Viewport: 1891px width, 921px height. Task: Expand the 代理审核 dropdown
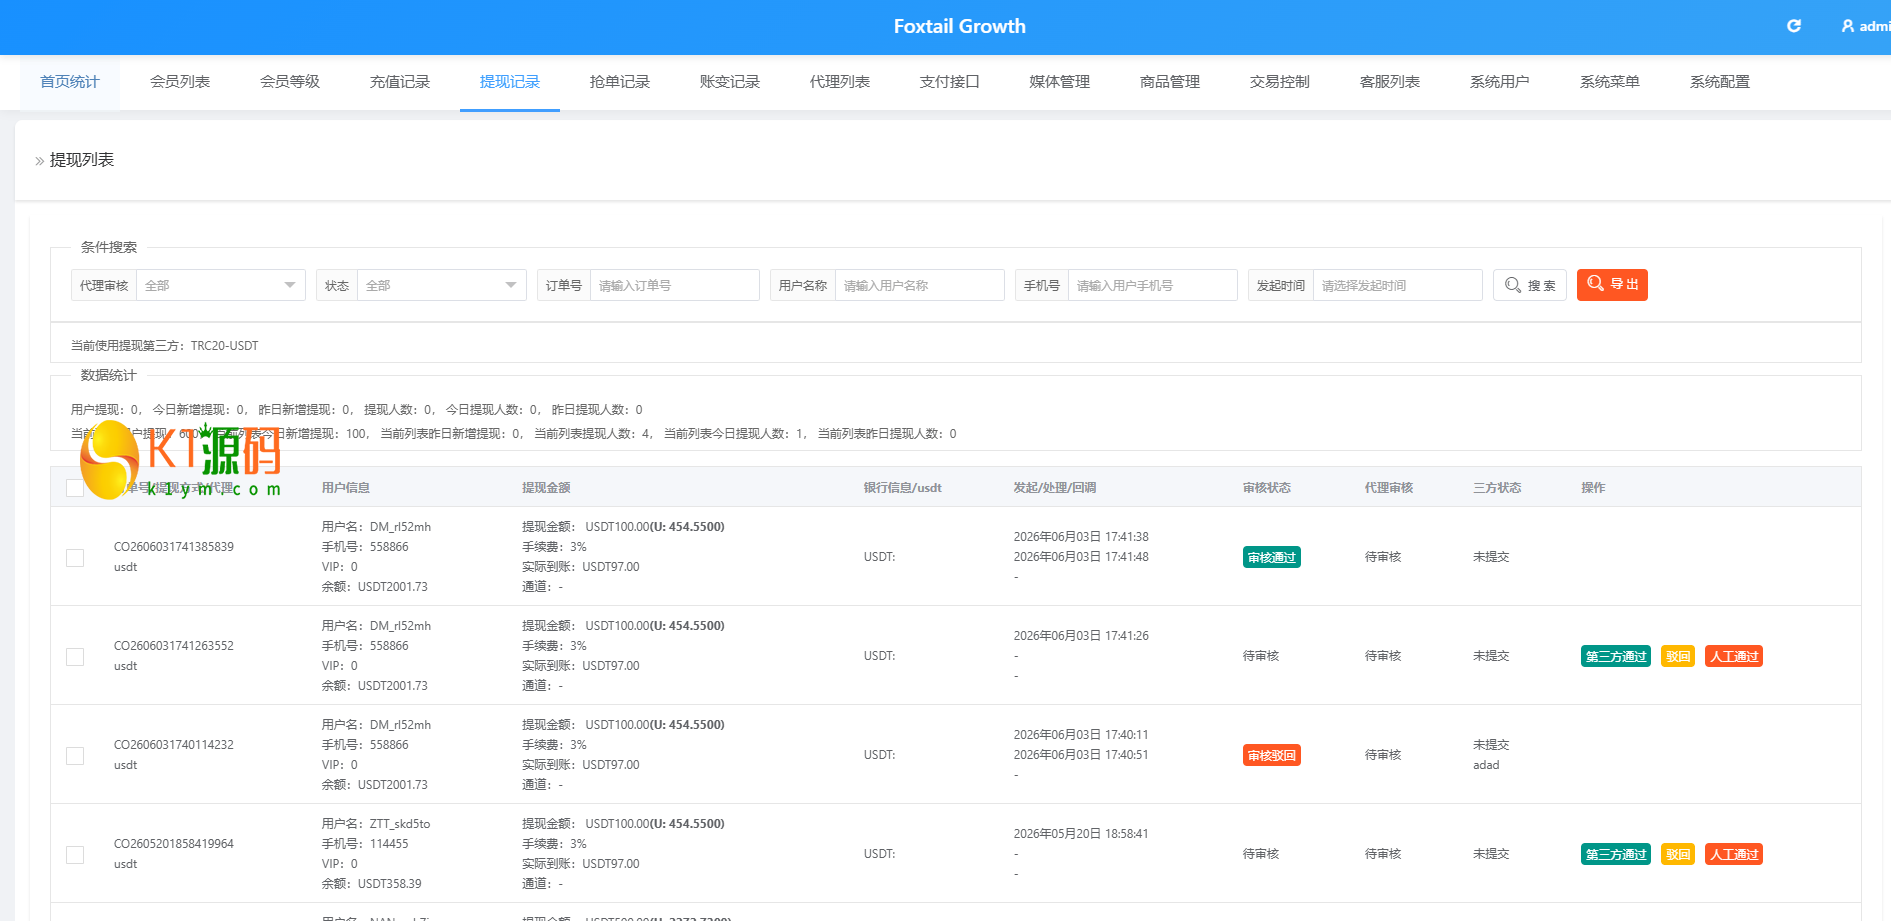(221, 285)
